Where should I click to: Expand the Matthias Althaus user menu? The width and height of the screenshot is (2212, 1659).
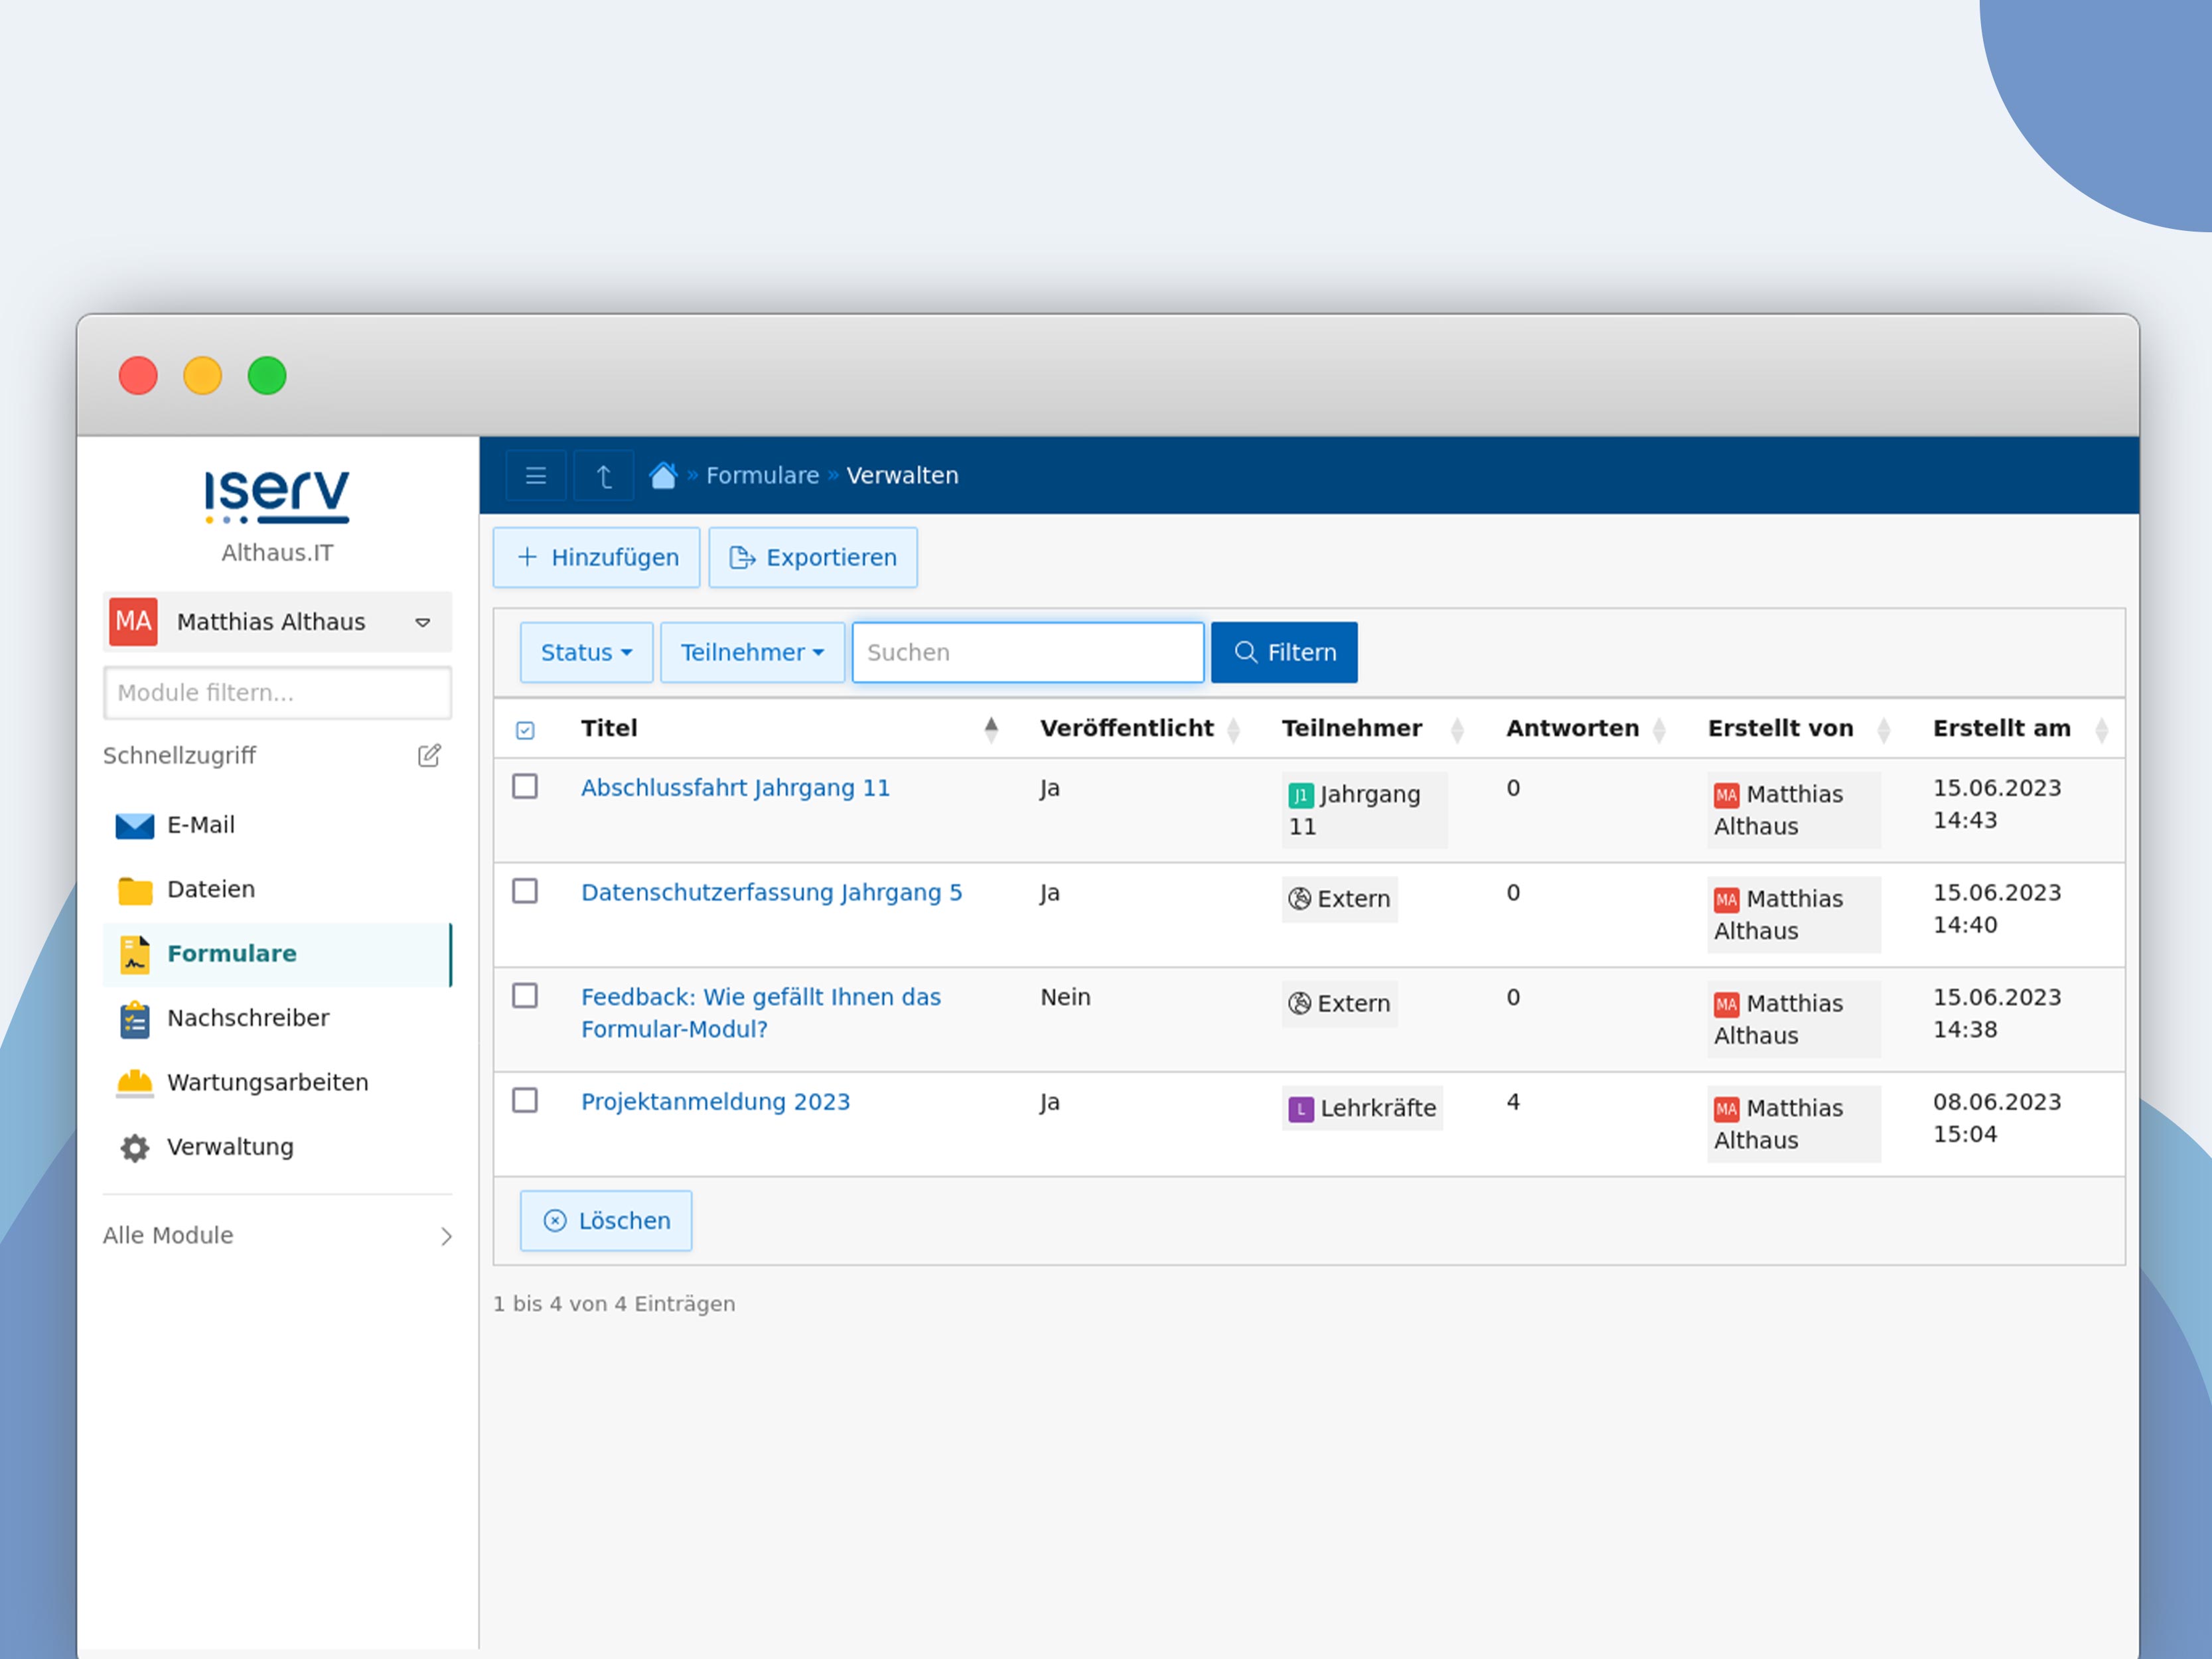(x=277, y=622)
